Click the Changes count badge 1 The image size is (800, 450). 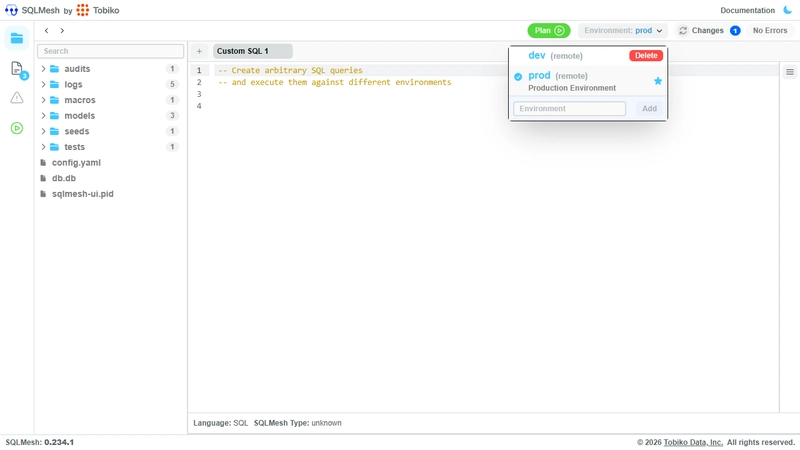tap(735, 31)
